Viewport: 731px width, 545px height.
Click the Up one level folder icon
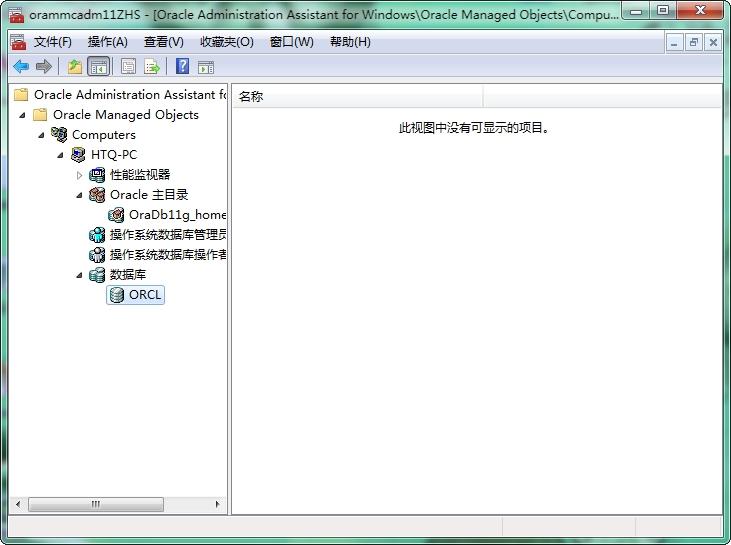tap(75, 67)
